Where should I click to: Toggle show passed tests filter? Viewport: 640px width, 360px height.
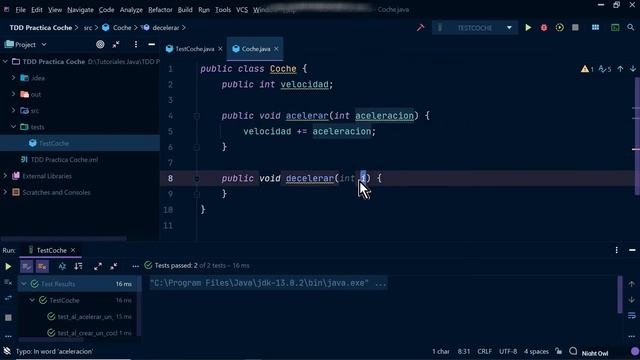point(27,267)
